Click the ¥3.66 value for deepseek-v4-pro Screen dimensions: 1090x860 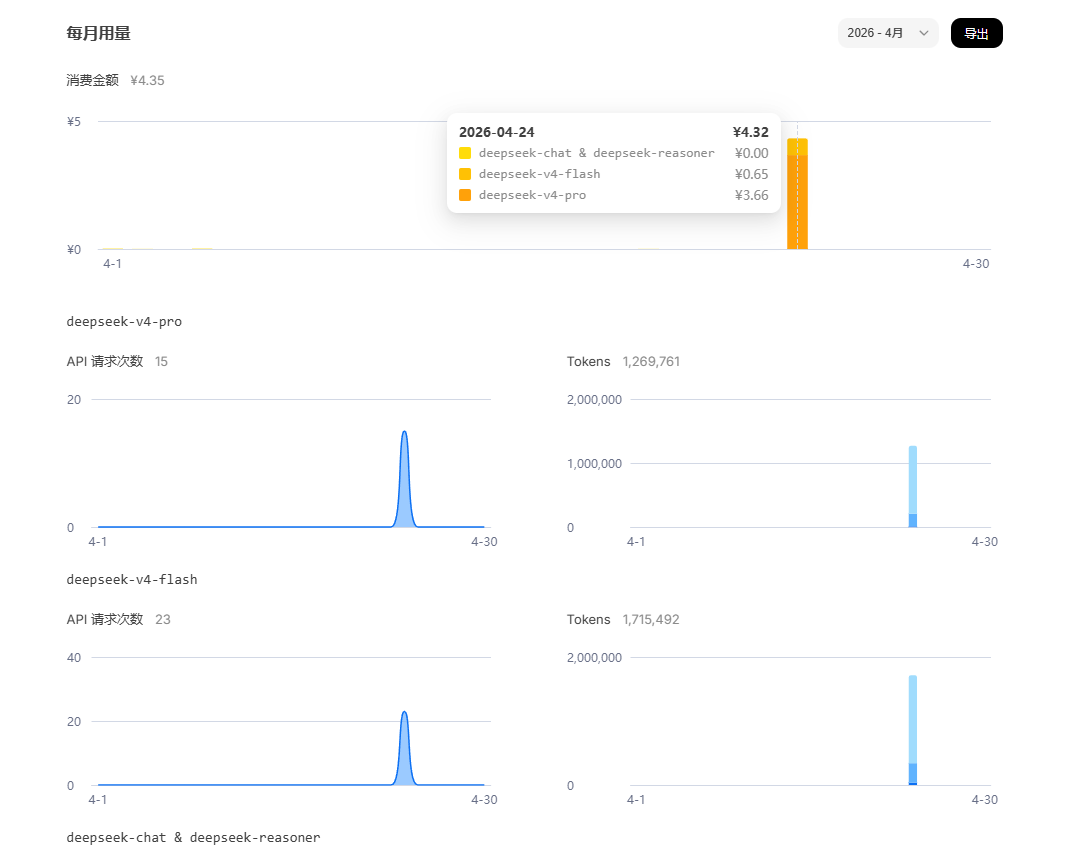click(x=751, y=195)
